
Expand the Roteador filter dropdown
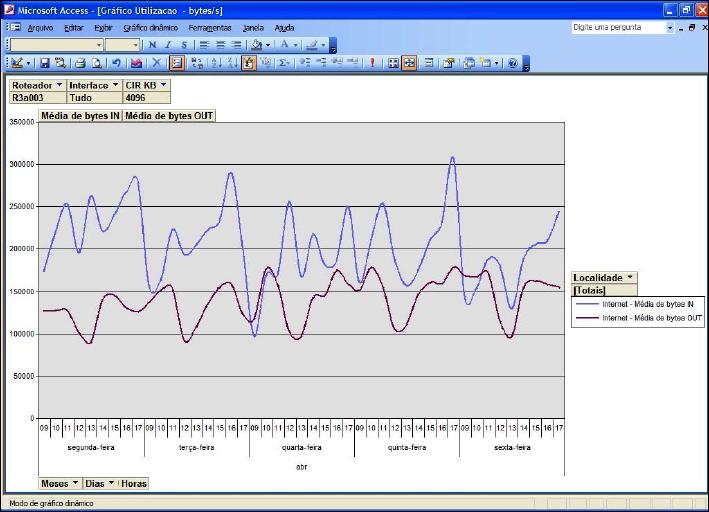pyautogui.click(x=59, y=85)
